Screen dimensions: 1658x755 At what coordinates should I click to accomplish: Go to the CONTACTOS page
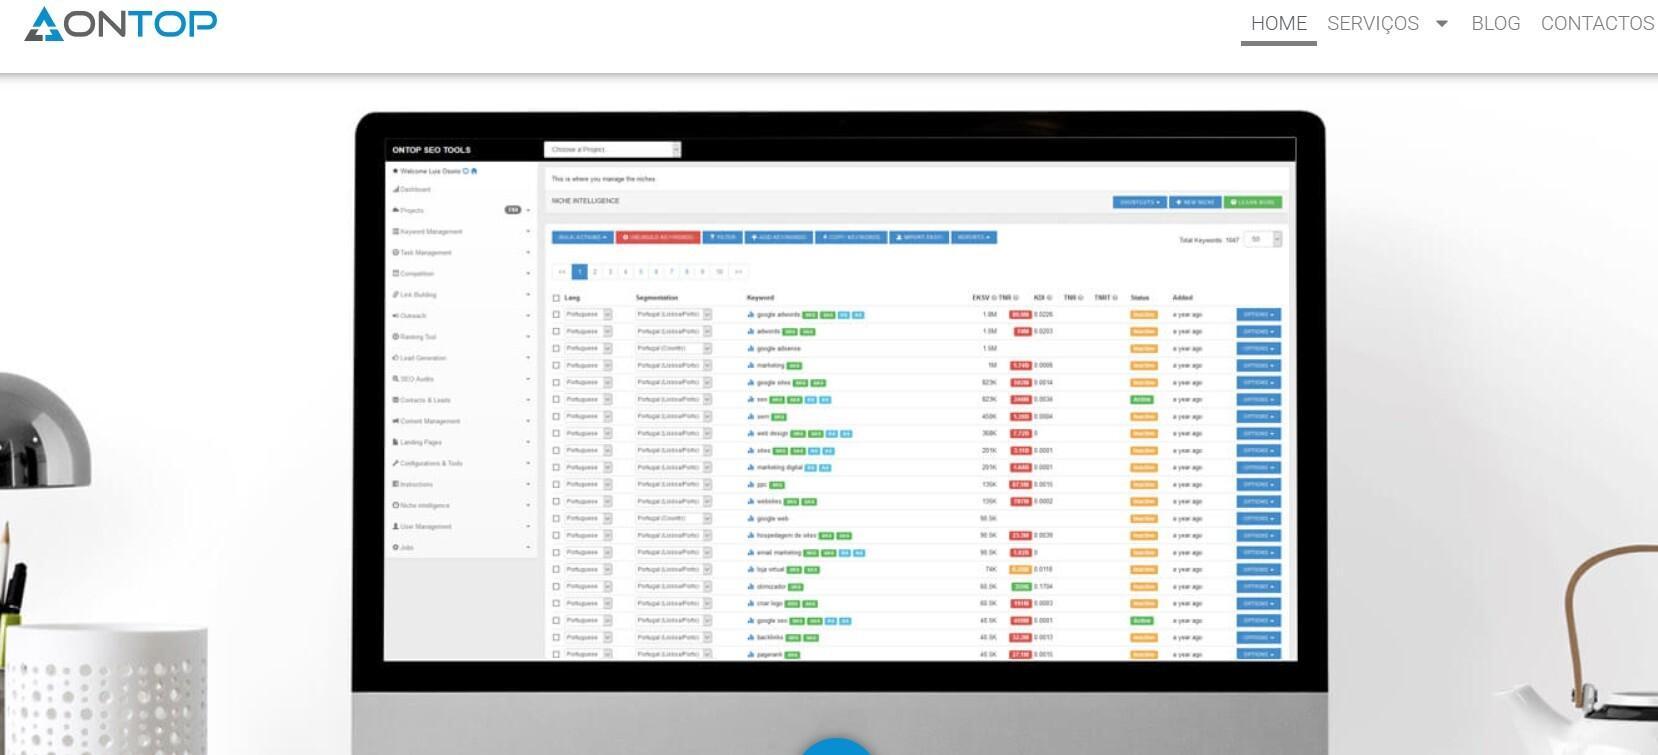tap(1597, 24)
